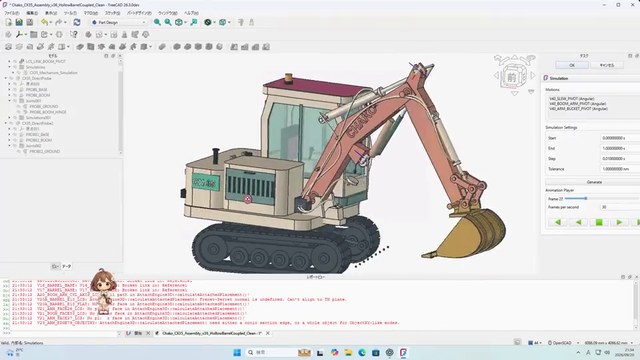Toggle visibility eye of PROBE_BOOM
This screenshot has width=640, height=360.
pos(15,95)
